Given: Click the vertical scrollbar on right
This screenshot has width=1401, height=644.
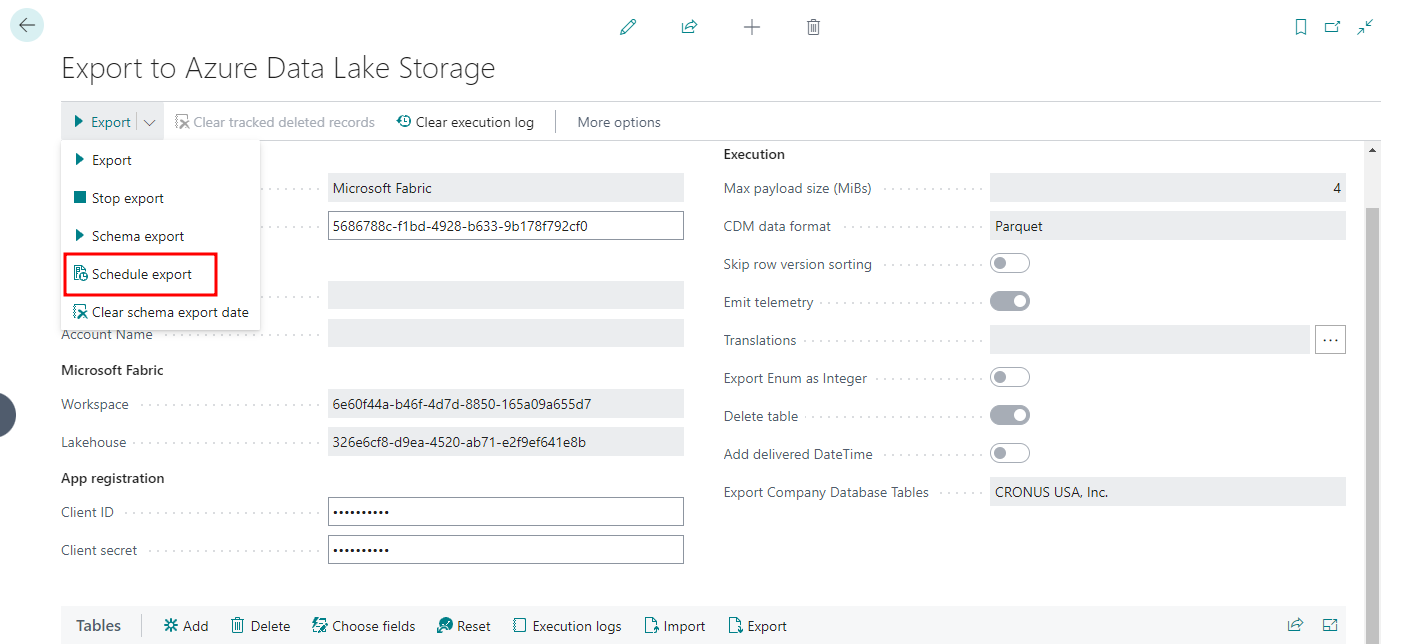Looking at the screenshot, I should pyautogui.click(x=1371, y=400).
